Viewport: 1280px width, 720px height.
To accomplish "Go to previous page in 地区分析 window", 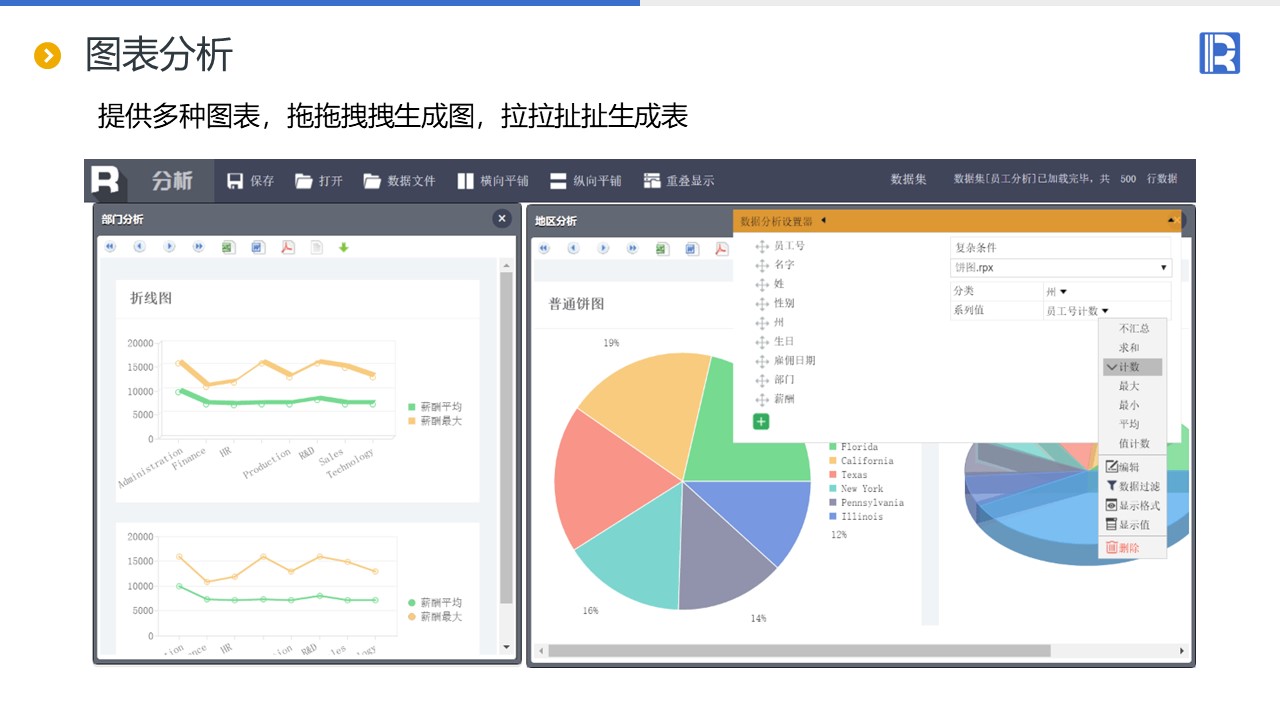I will tap(574, 248).
